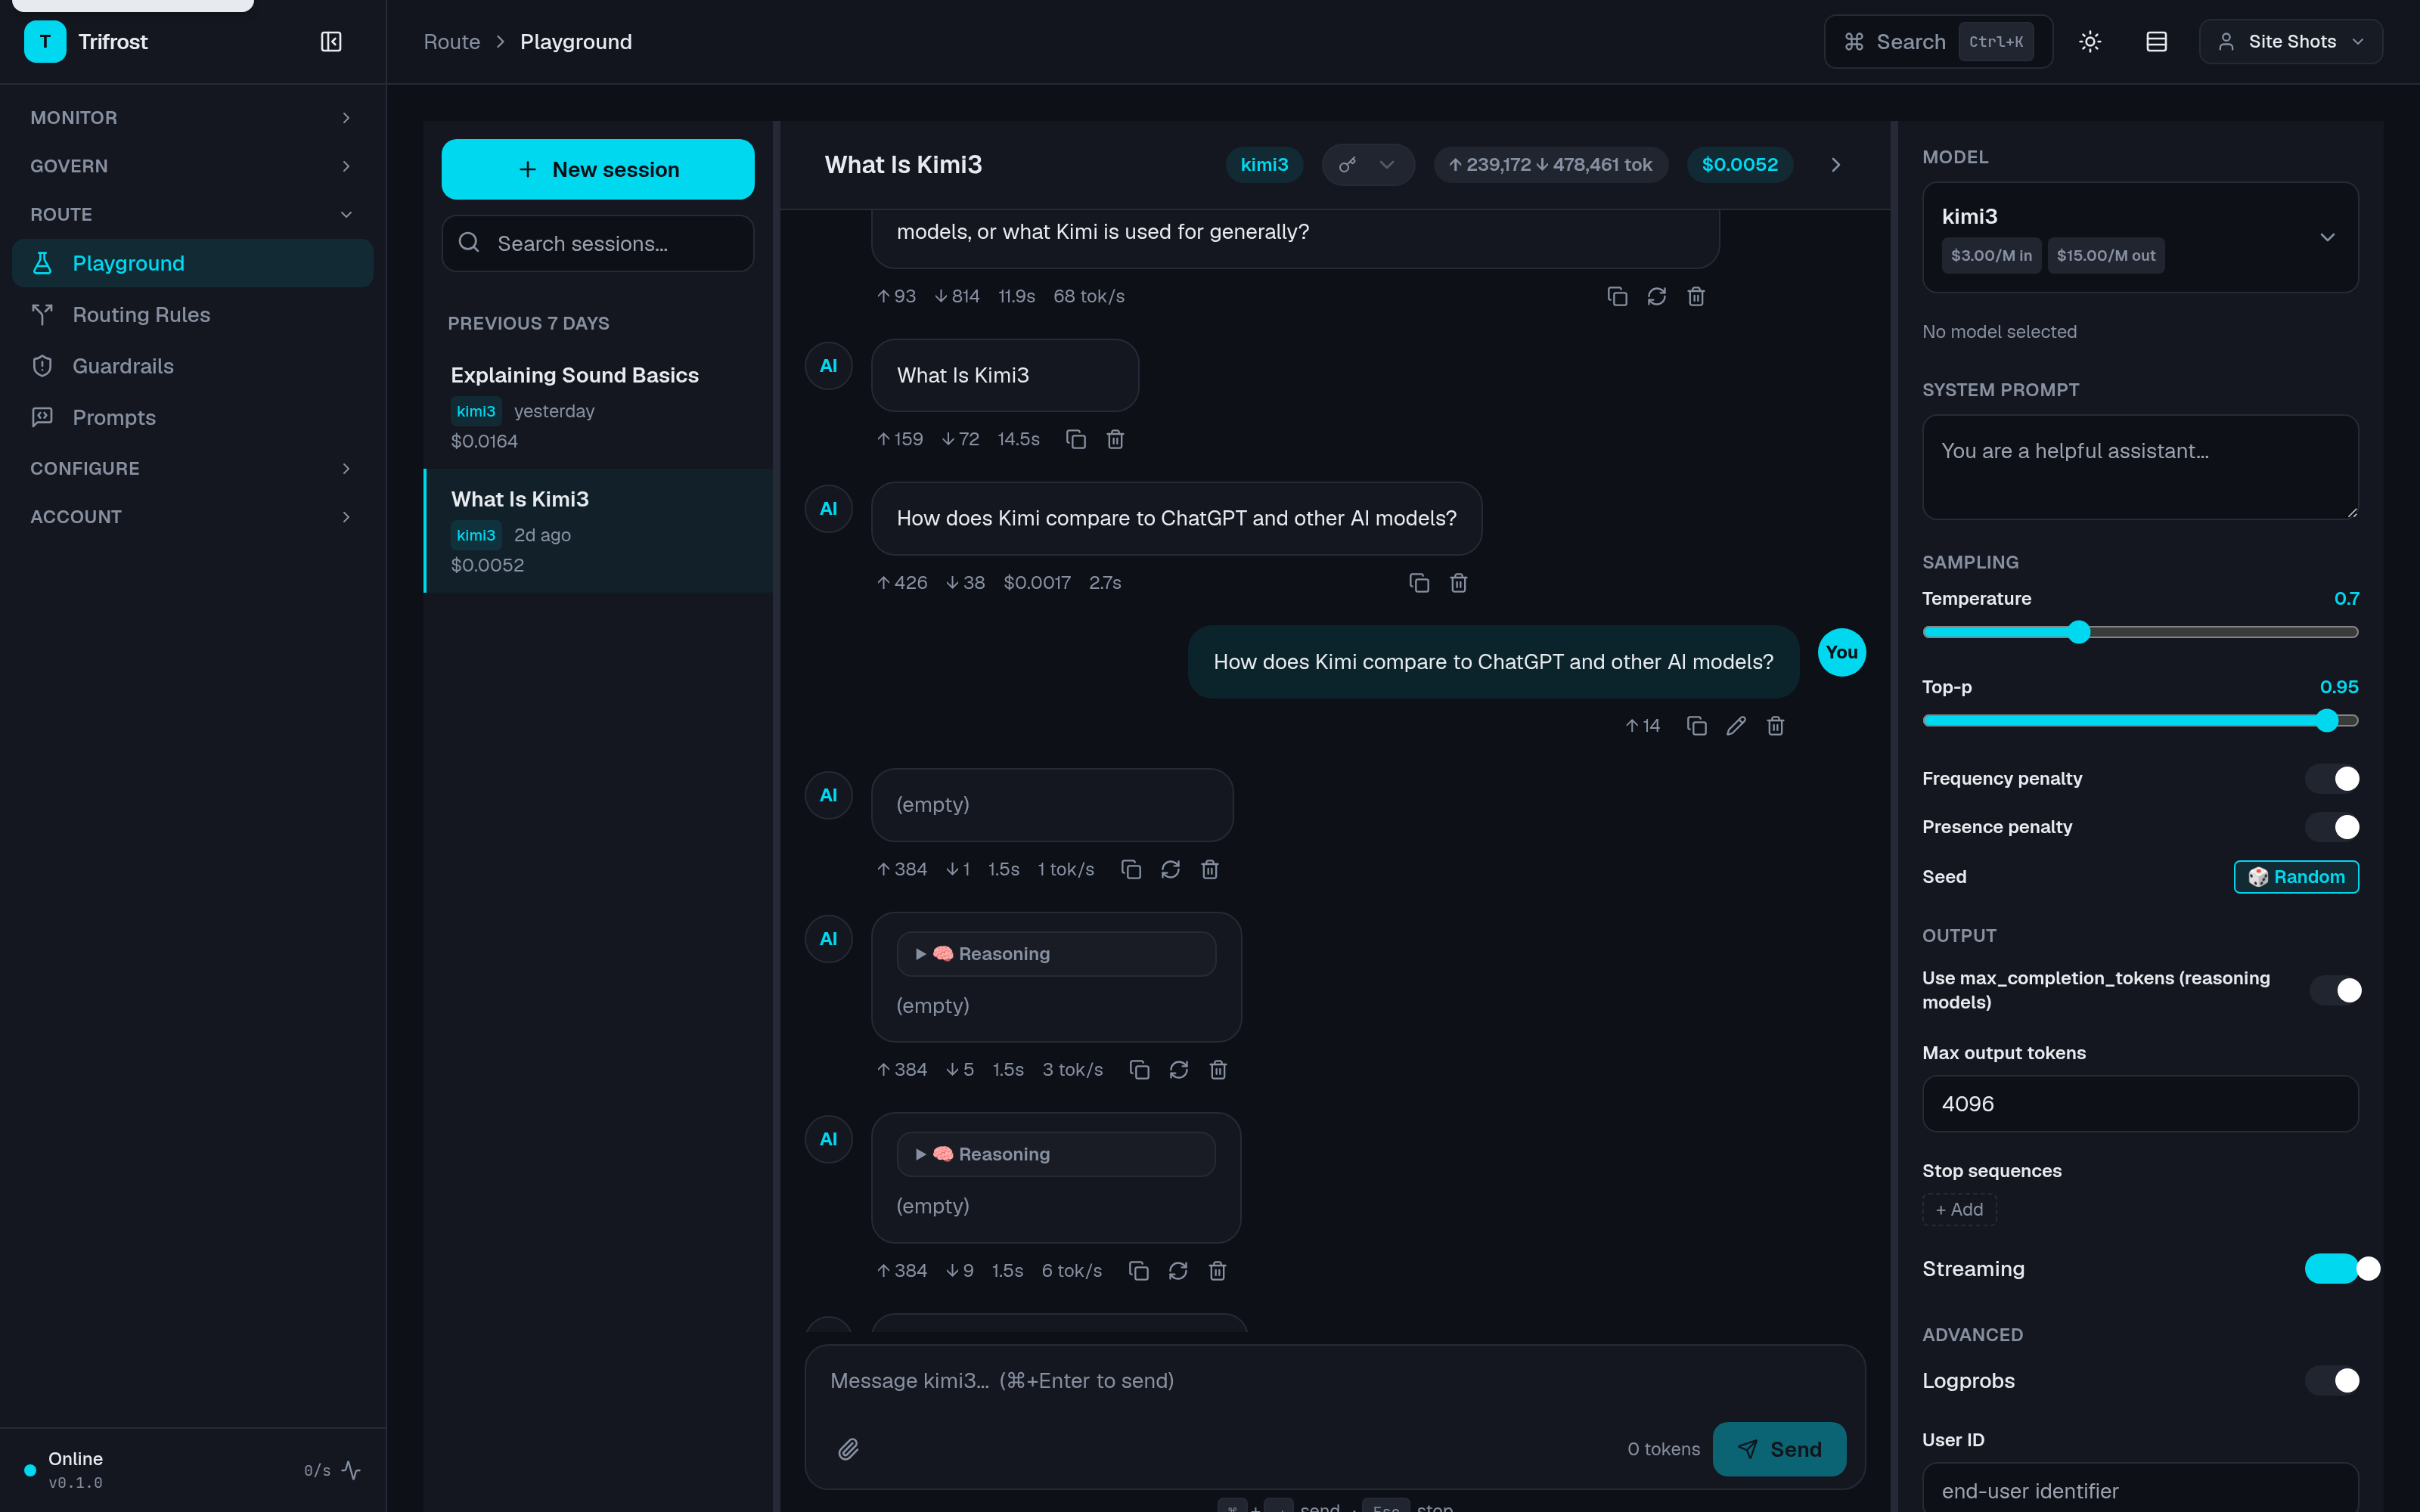Copy the 3 tok/s response

[1139, 1069]
